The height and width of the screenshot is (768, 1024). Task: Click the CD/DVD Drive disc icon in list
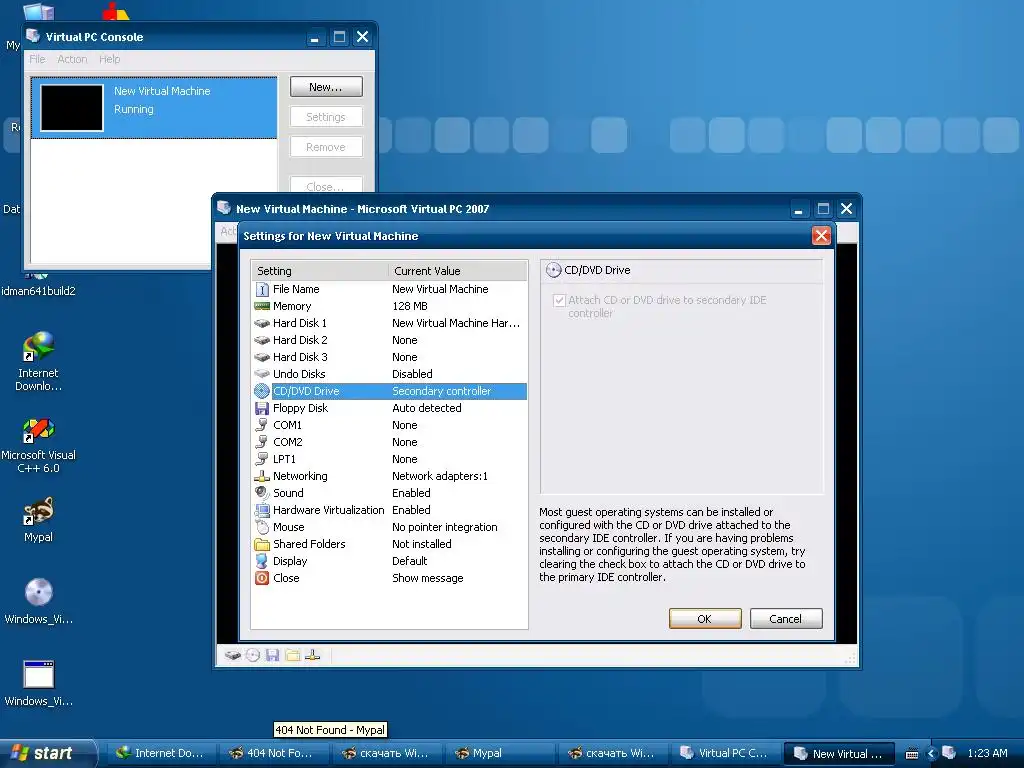tap(262, 391)
